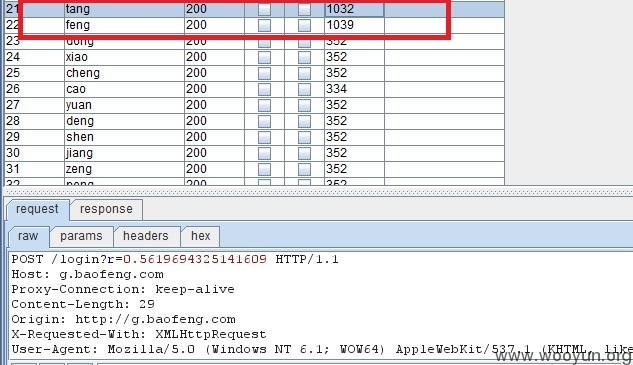Enable the left checkbox in deng row
Viewport: 633px width, 365px height.
(x=264, y=121)
